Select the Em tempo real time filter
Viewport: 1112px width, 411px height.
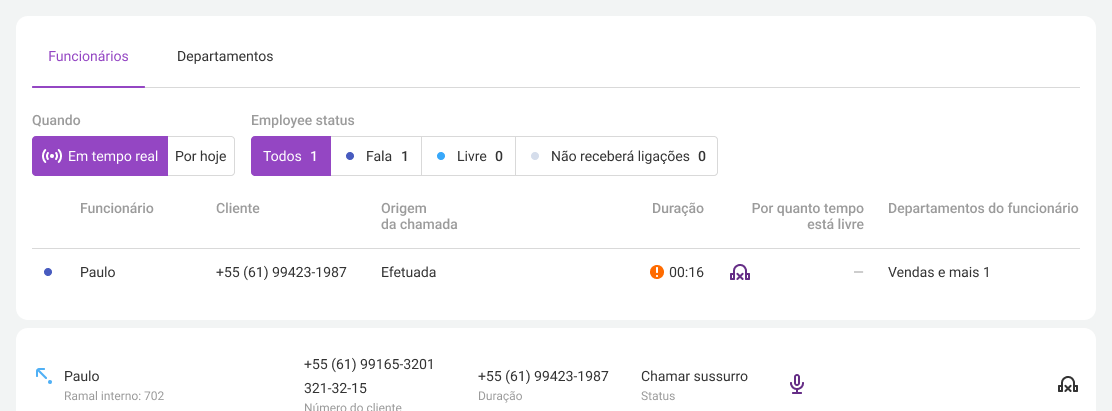(x=100, y=156)
